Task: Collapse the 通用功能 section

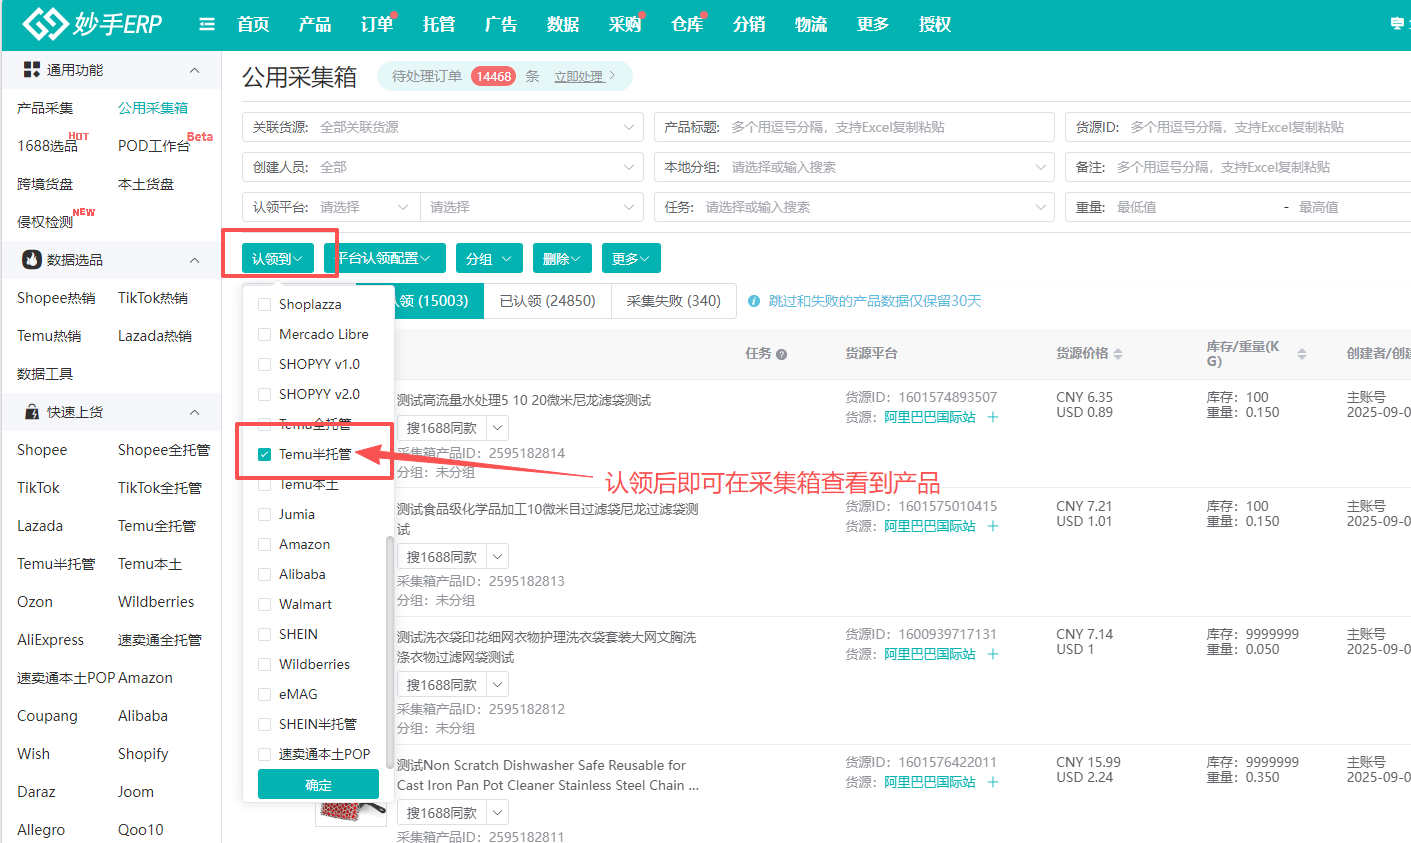Action: tap(195, 70)
